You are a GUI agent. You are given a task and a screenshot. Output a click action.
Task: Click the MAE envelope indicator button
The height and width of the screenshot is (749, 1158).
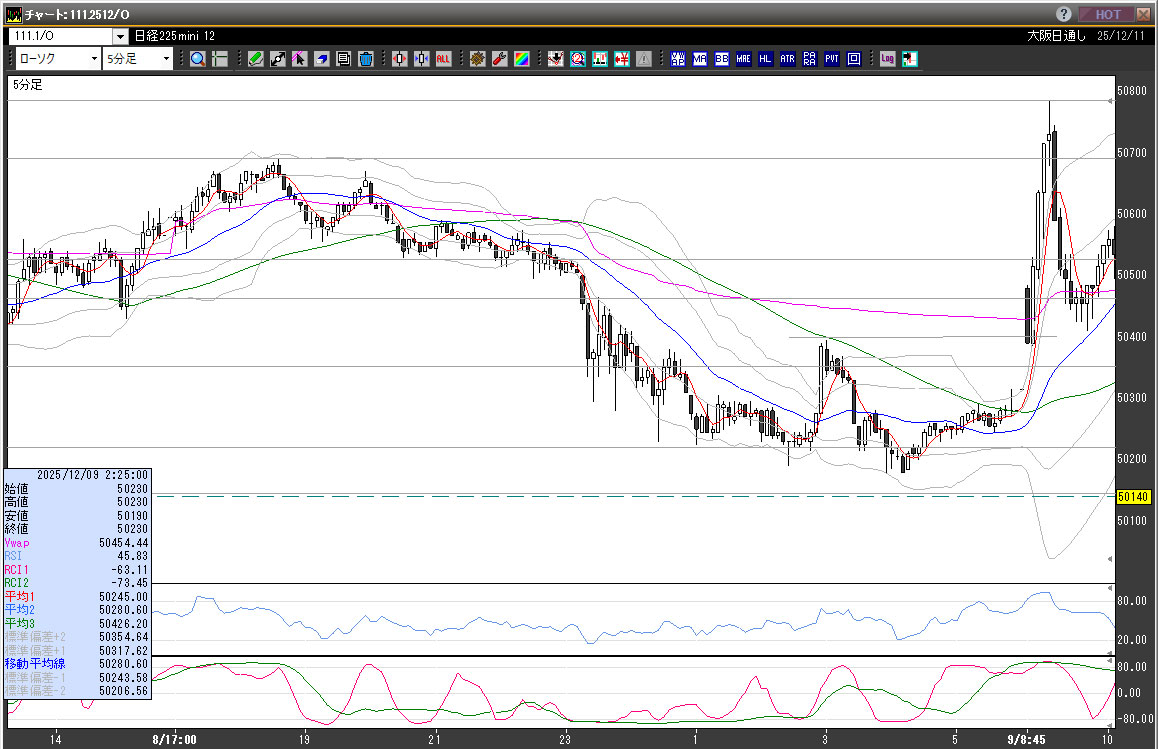click(x=743, y=59)
